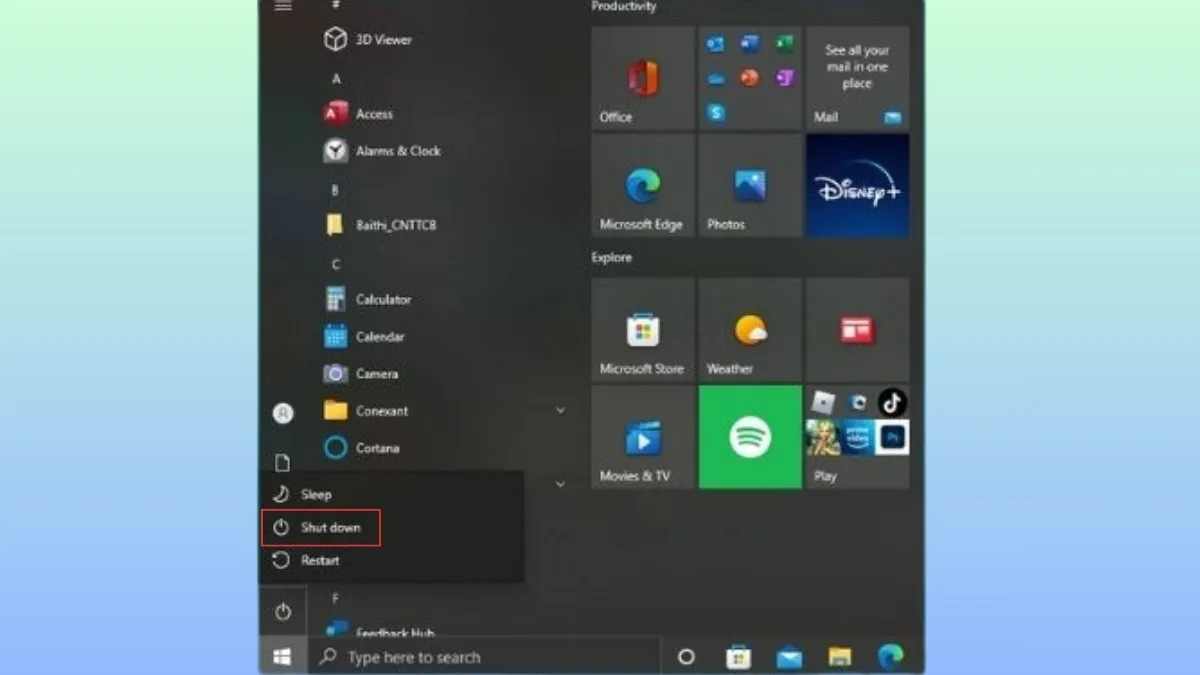This screenshot has height=675, width=1200.
Task: Open Alarms & Clock from the app list
Action: (x=396, y=151)
